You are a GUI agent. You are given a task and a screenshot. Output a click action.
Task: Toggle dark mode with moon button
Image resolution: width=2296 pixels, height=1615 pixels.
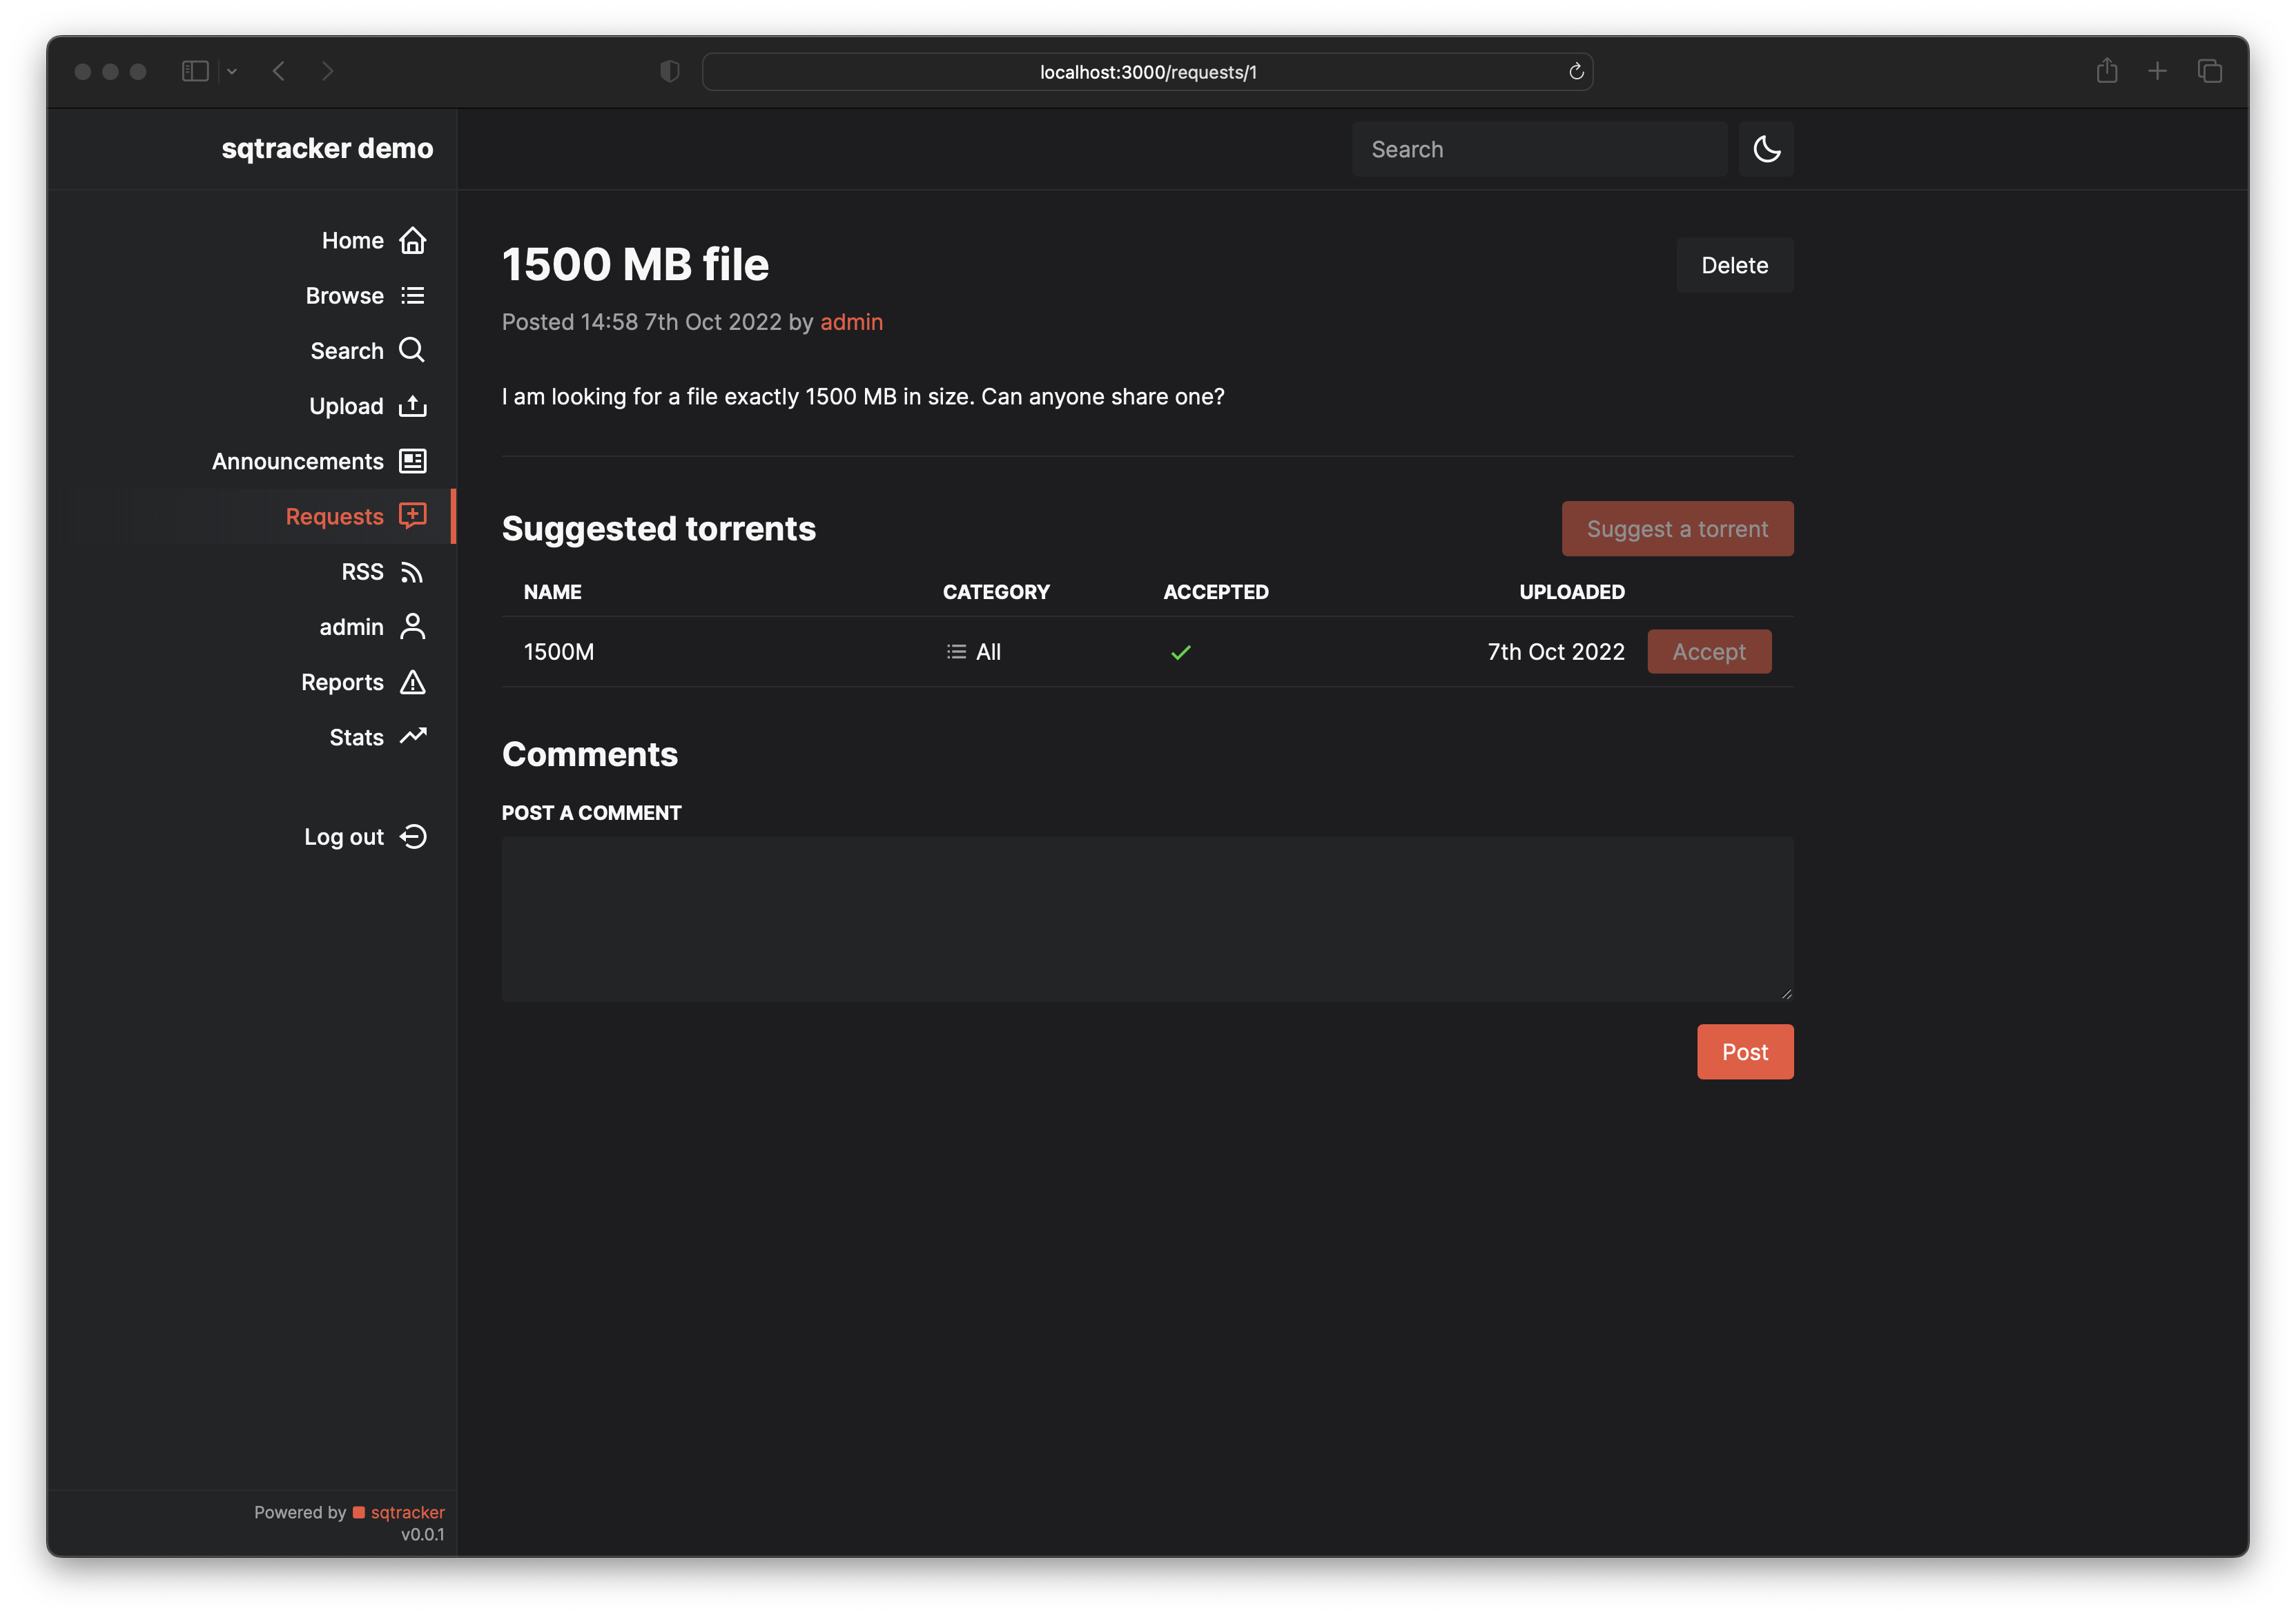(1765, 149)
